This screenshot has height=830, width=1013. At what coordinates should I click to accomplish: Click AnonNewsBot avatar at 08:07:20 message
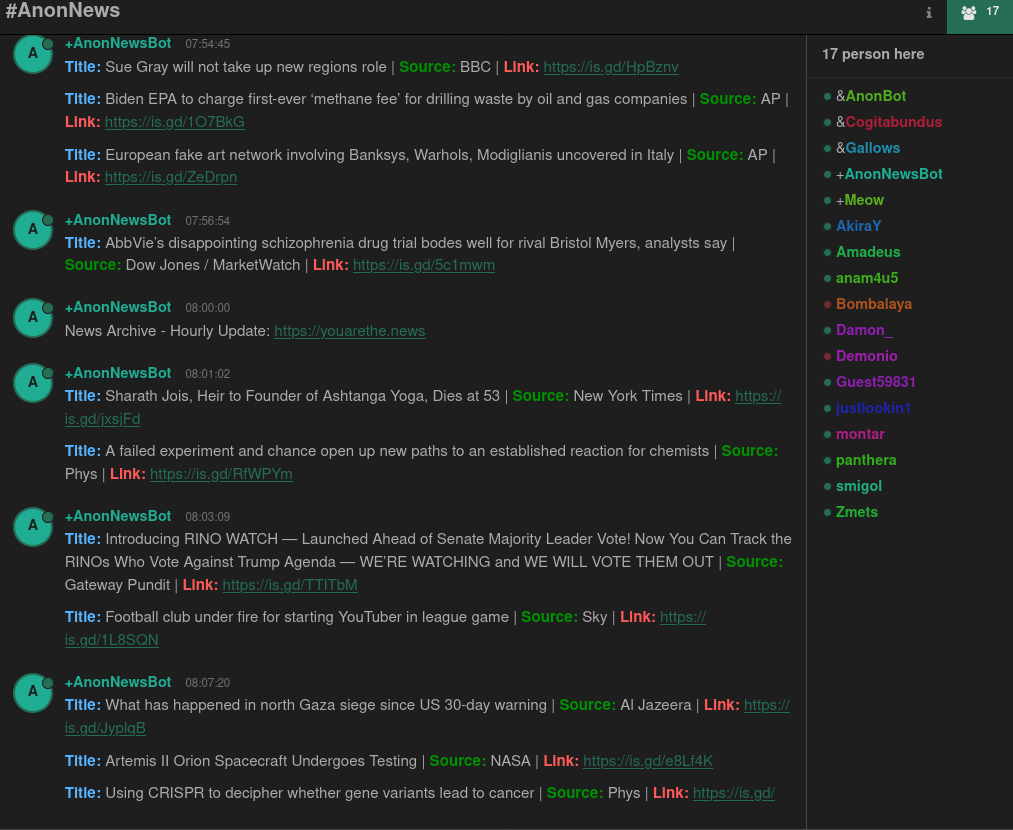(33, 692)
